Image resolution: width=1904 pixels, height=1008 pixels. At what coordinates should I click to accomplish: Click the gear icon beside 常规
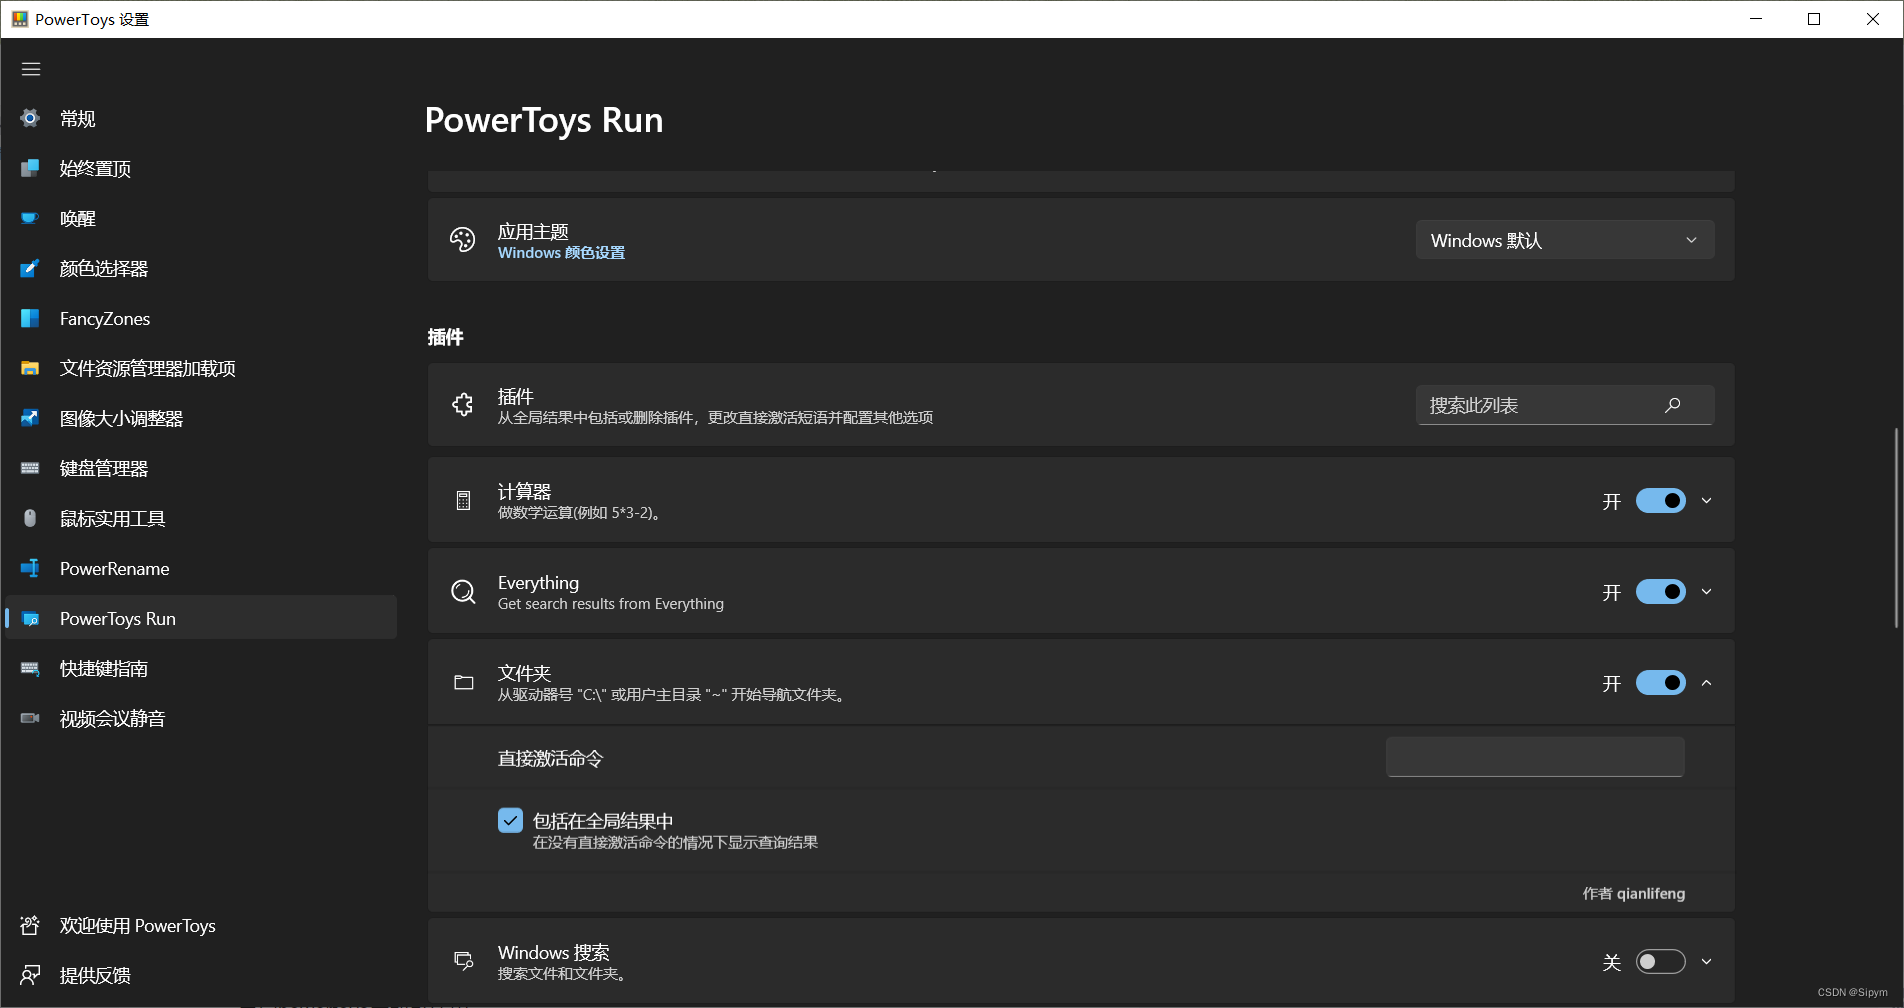coord(30,118)
